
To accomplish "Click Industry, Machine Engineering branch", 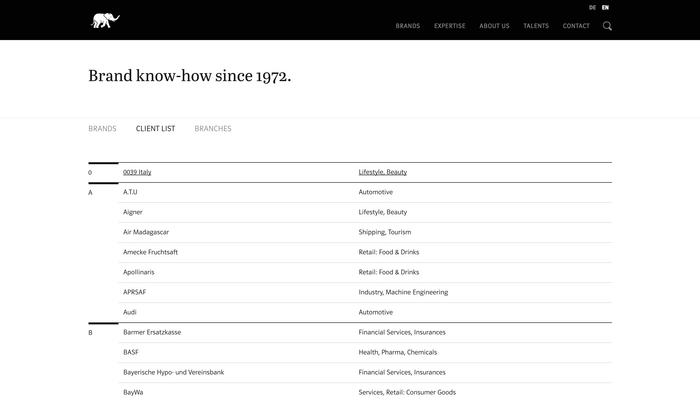I will (x=403, y=292).
